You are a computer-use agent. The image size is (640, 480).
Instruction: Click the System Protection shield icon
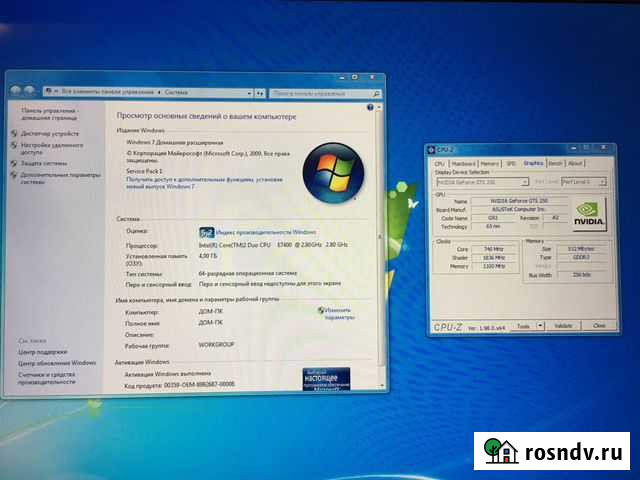click(13, 162)
